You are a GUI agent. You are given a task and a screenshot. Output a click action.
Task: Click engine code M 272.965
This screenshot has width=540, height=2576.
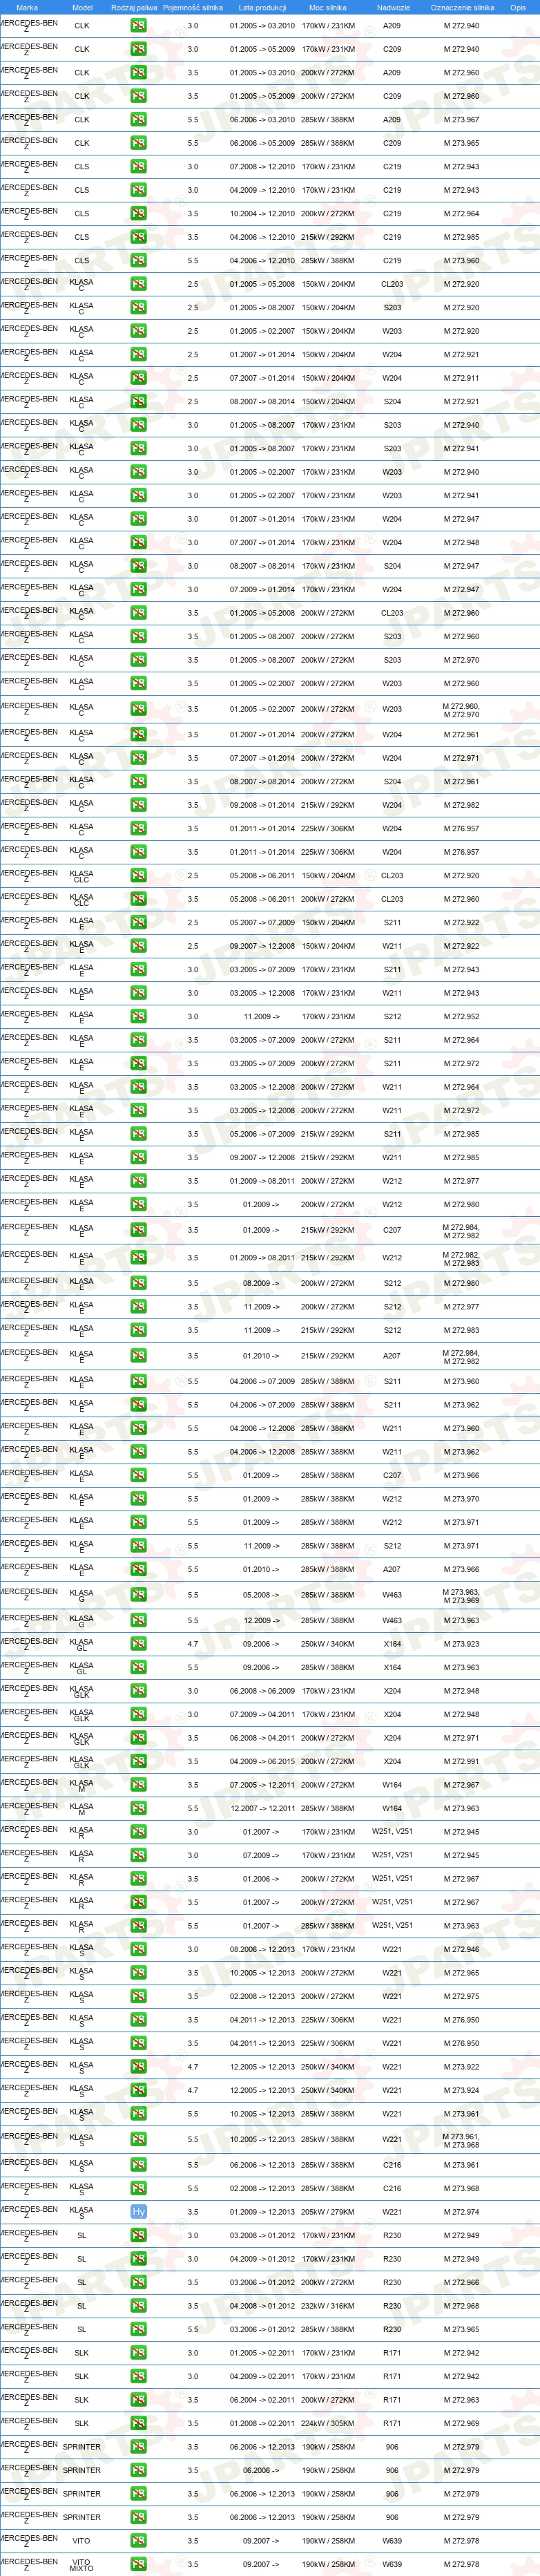tap(461, 1973)
